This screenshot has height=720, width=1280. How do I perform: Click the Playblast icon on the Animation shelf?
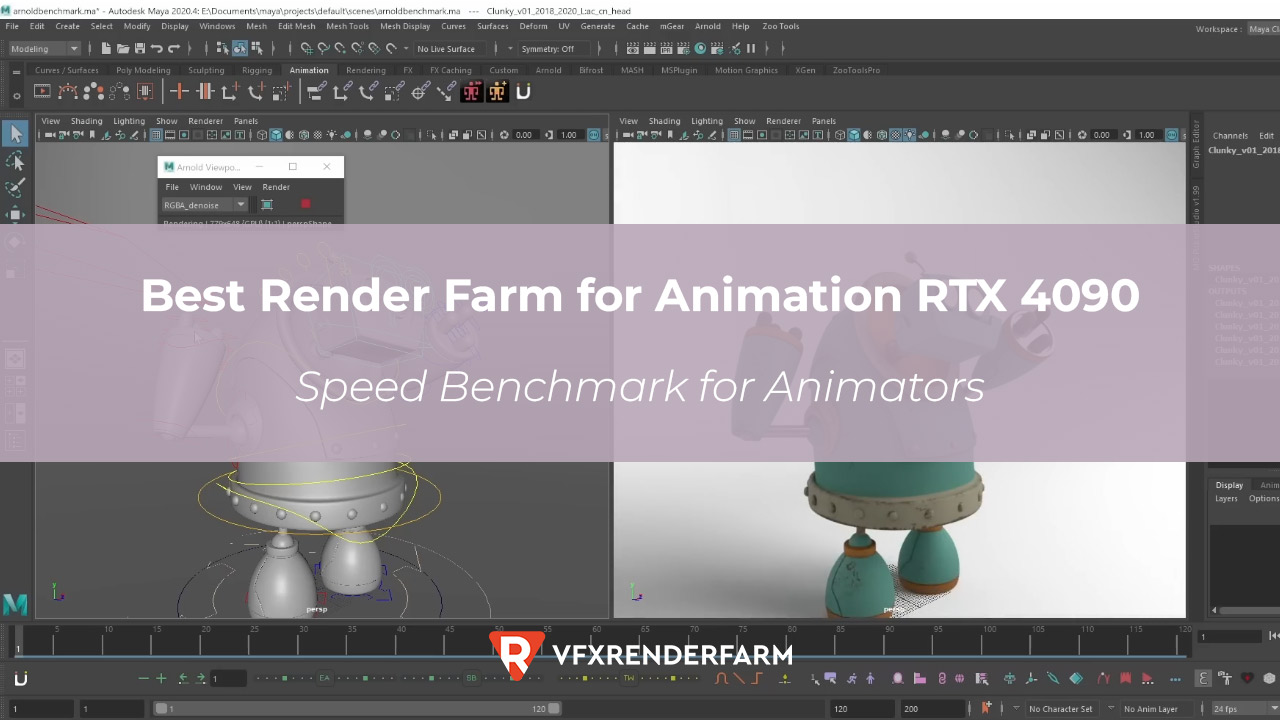point(42,91)
